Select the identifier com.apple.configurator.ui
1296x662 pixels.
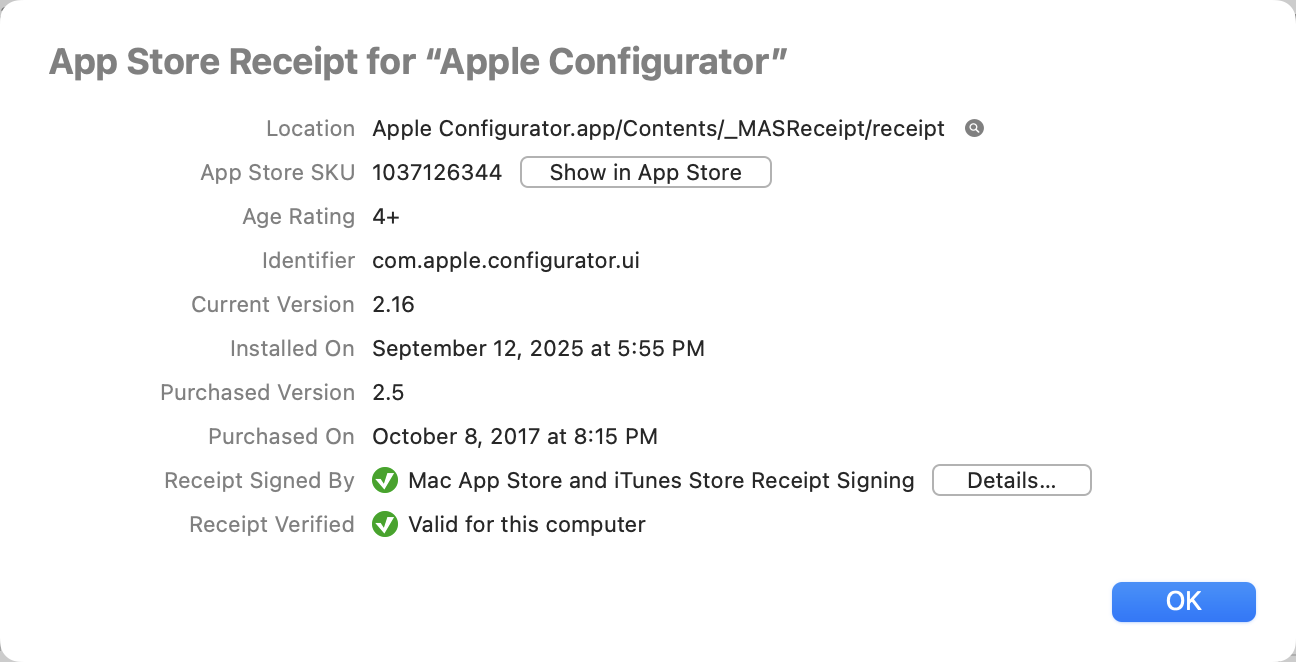(505, 260)
